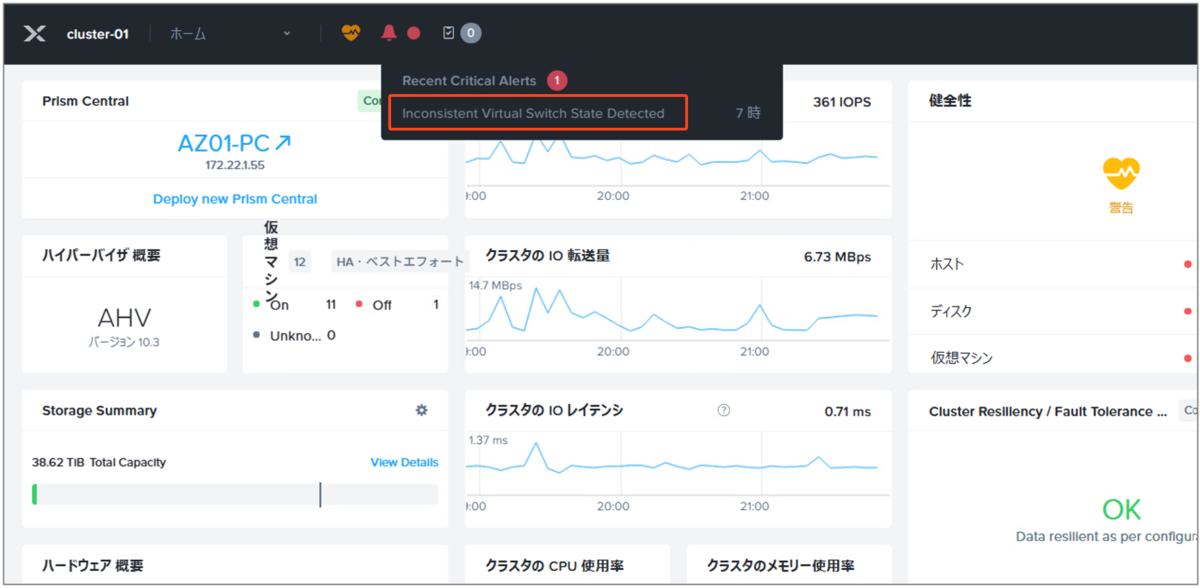1200x588 pixels.
Task: Click the 6.73 MBps transfer value
Action: (837, 257)
